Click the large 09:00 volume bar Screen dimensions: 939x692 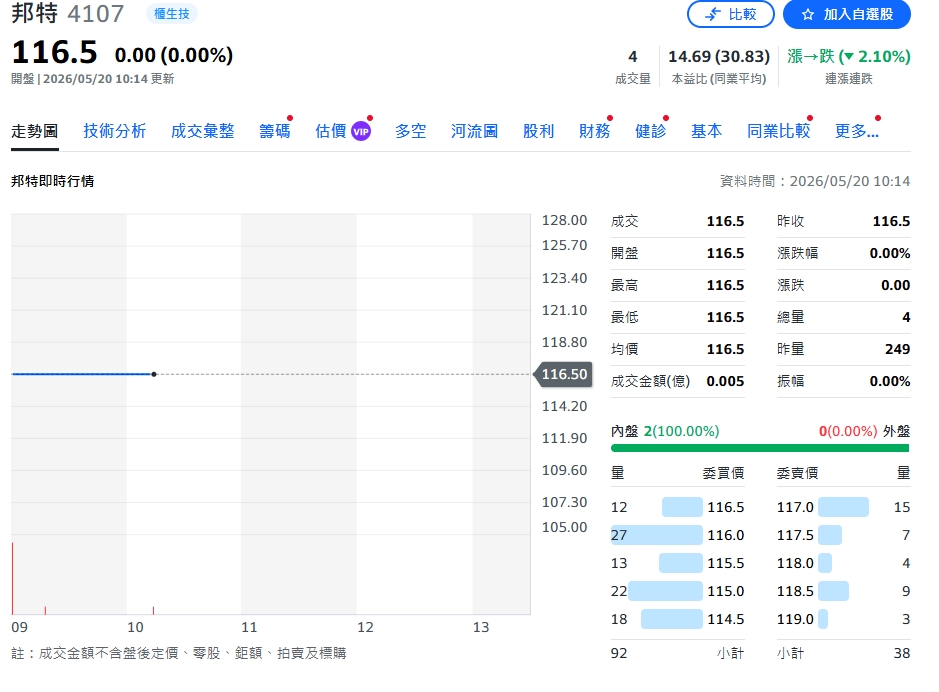click(13, 578)
